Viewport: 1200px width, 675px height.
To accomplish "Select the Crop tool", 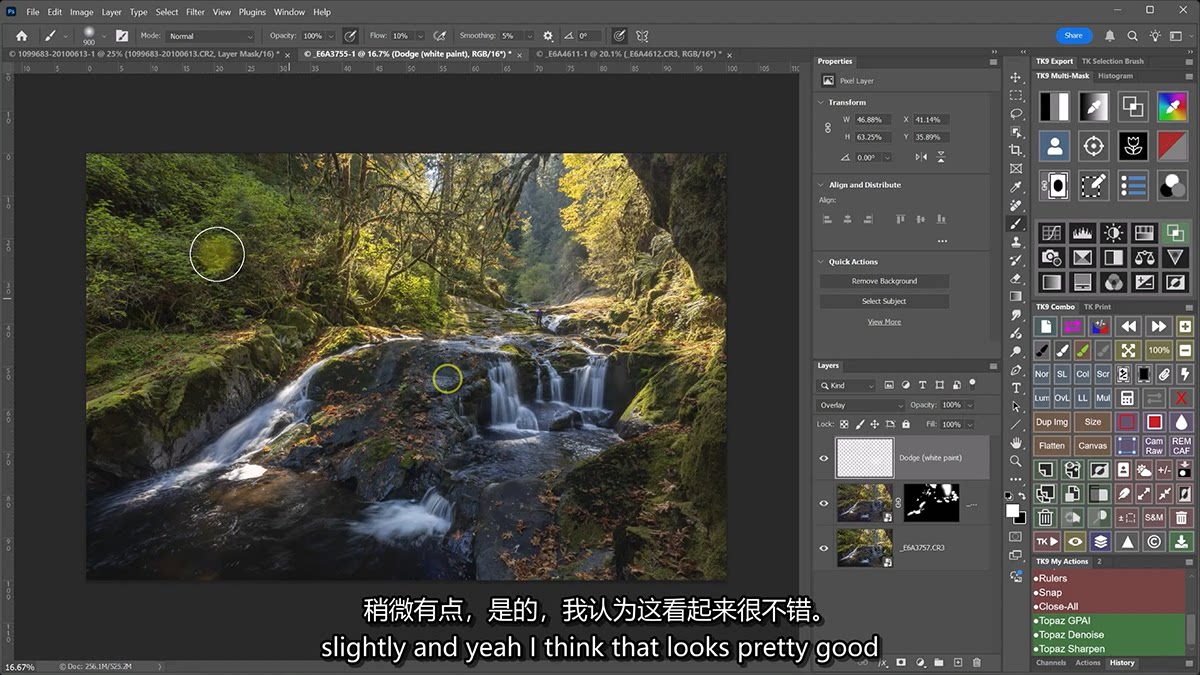I will (x=1016, y=150).
